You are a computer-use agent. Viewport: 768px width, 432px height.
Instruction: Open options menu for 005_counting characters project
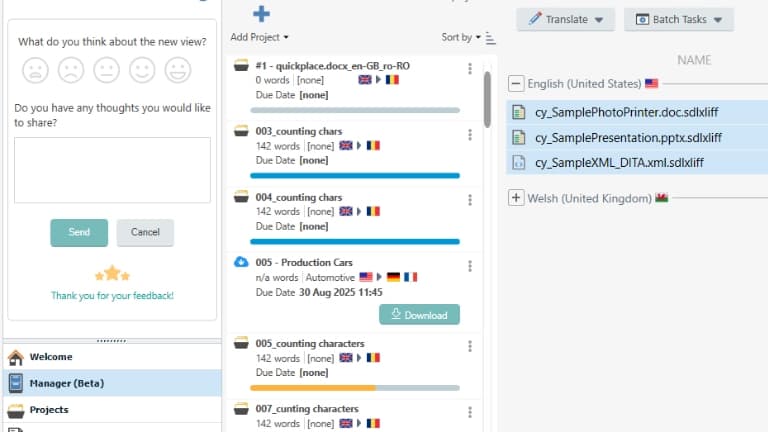coord(470,346)
